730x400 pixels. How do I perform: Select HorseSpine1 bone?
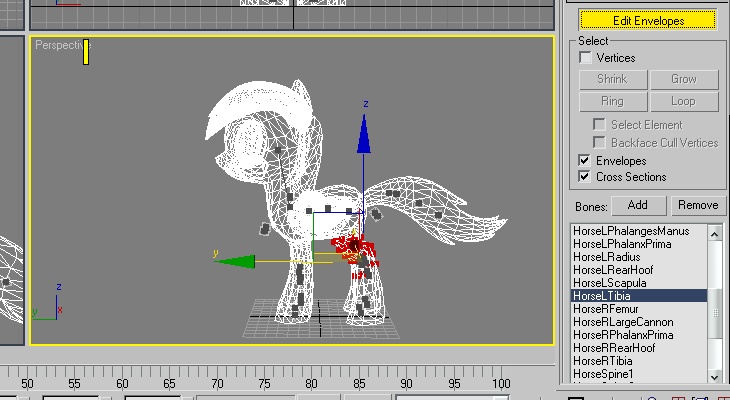click(x=639, y=374)
